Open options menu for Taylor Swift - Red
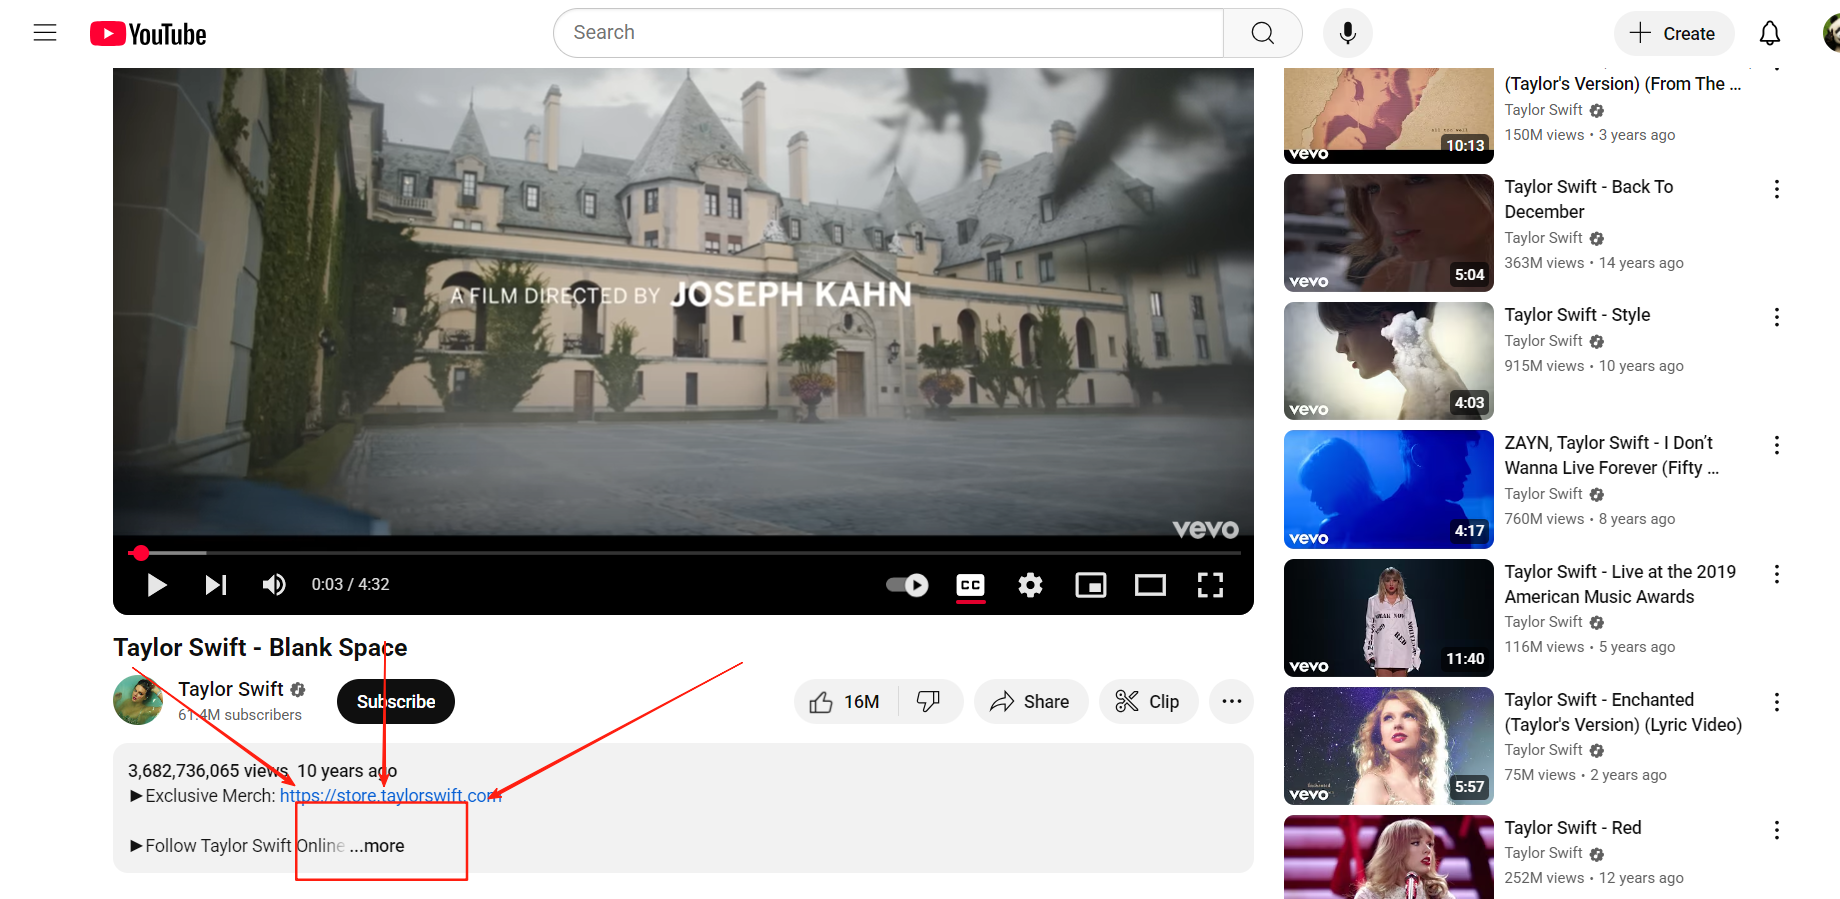1840x899 pixels. [1777, 830]
